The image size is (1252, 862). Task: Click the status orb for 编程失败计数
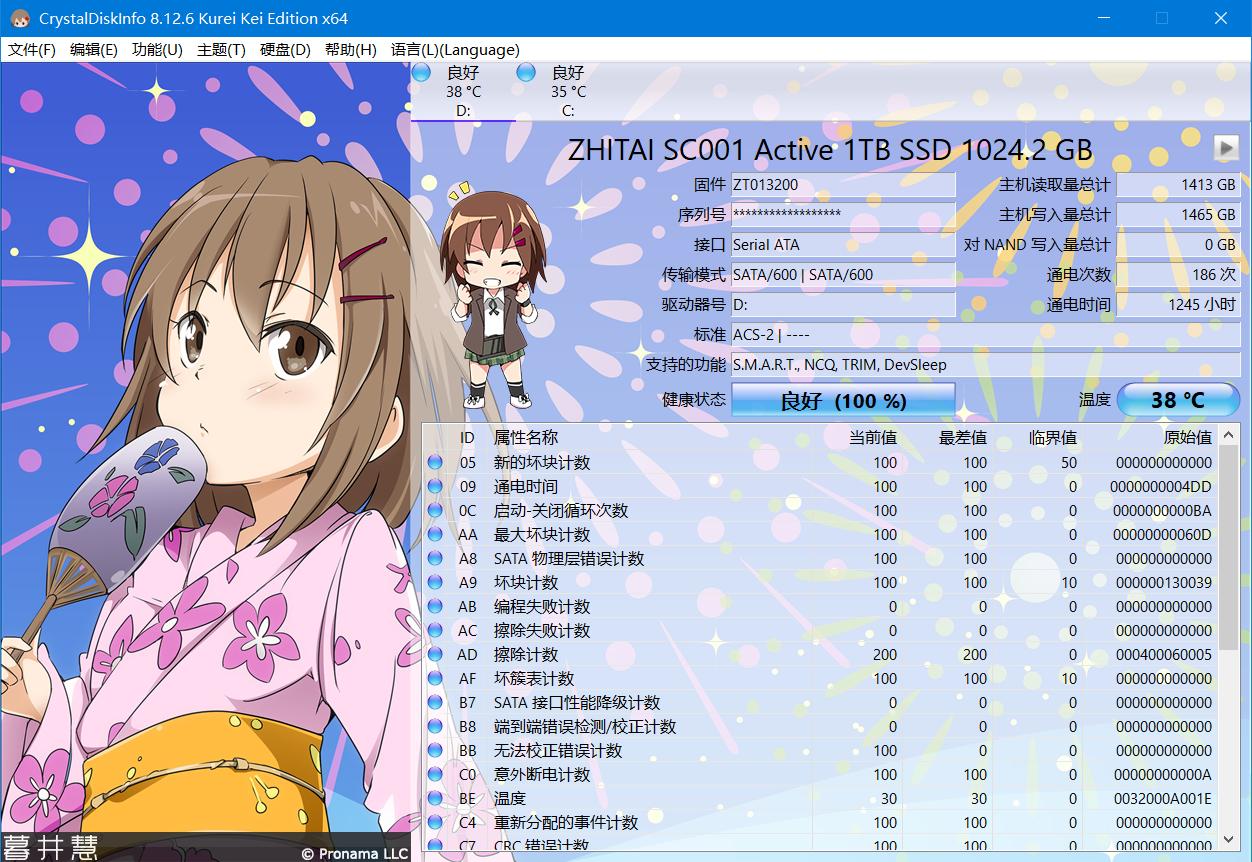pos(435,606)
